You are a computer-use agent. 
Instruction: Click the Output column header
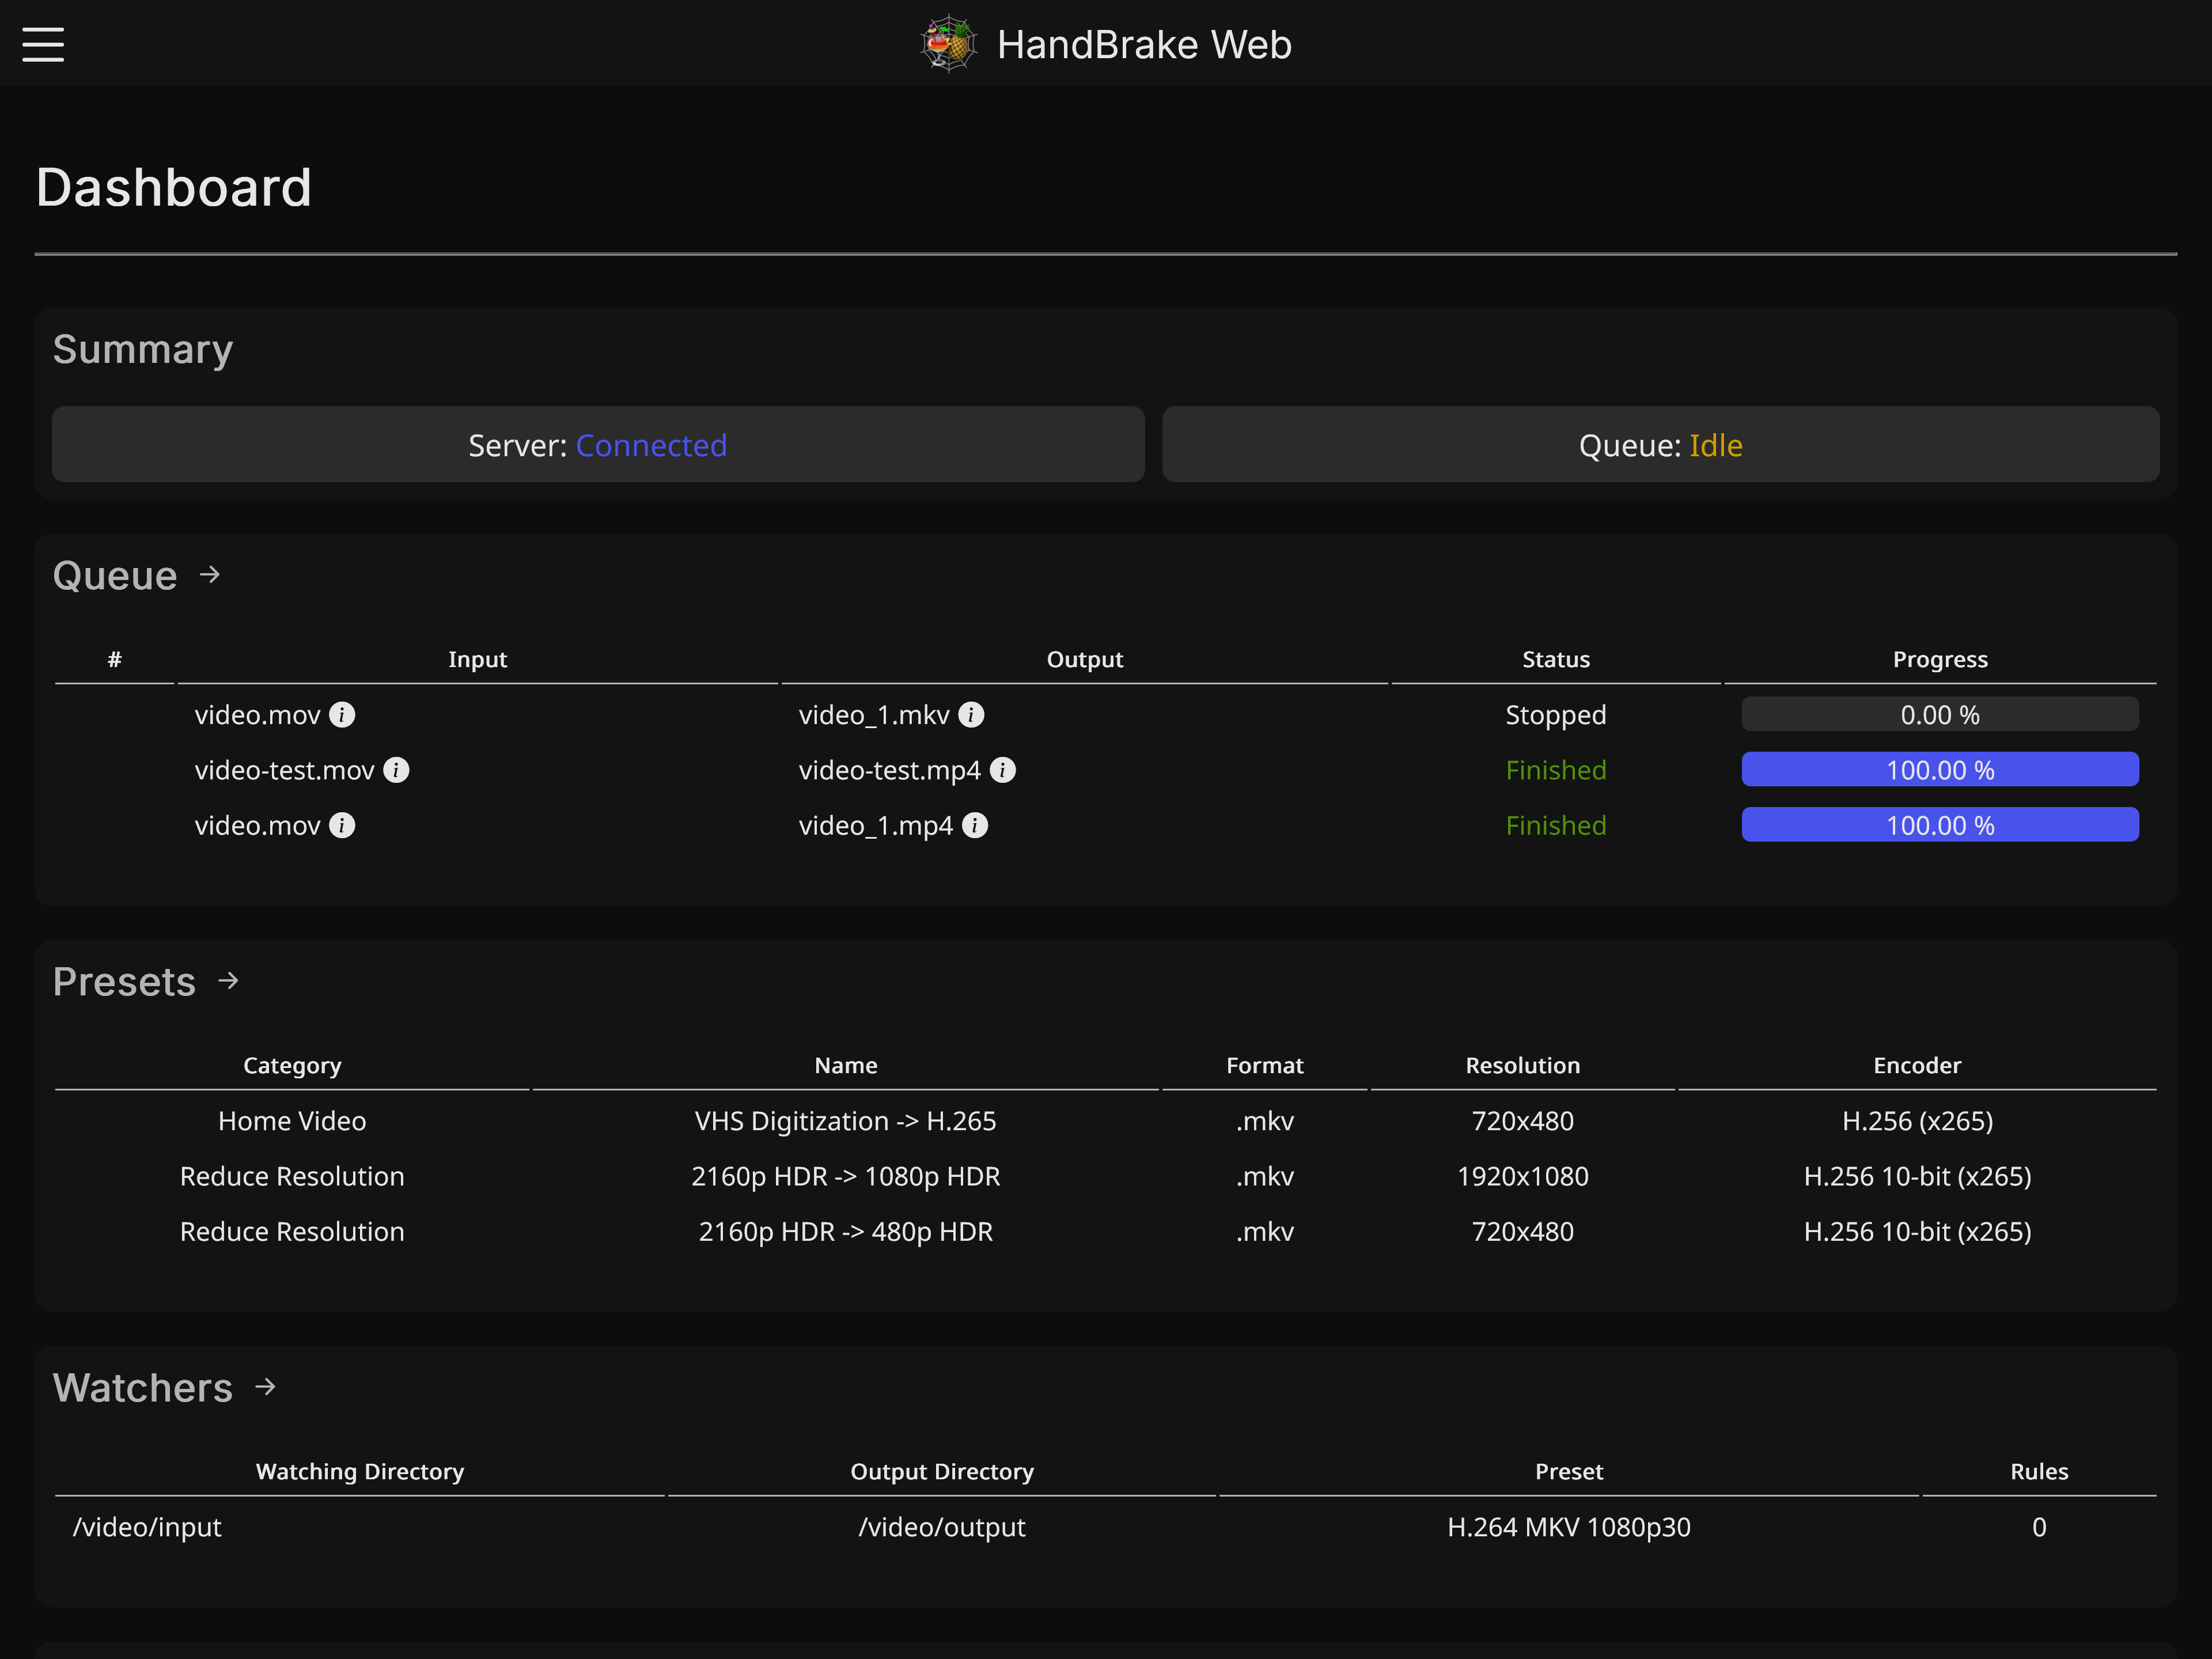point(1085,659)
